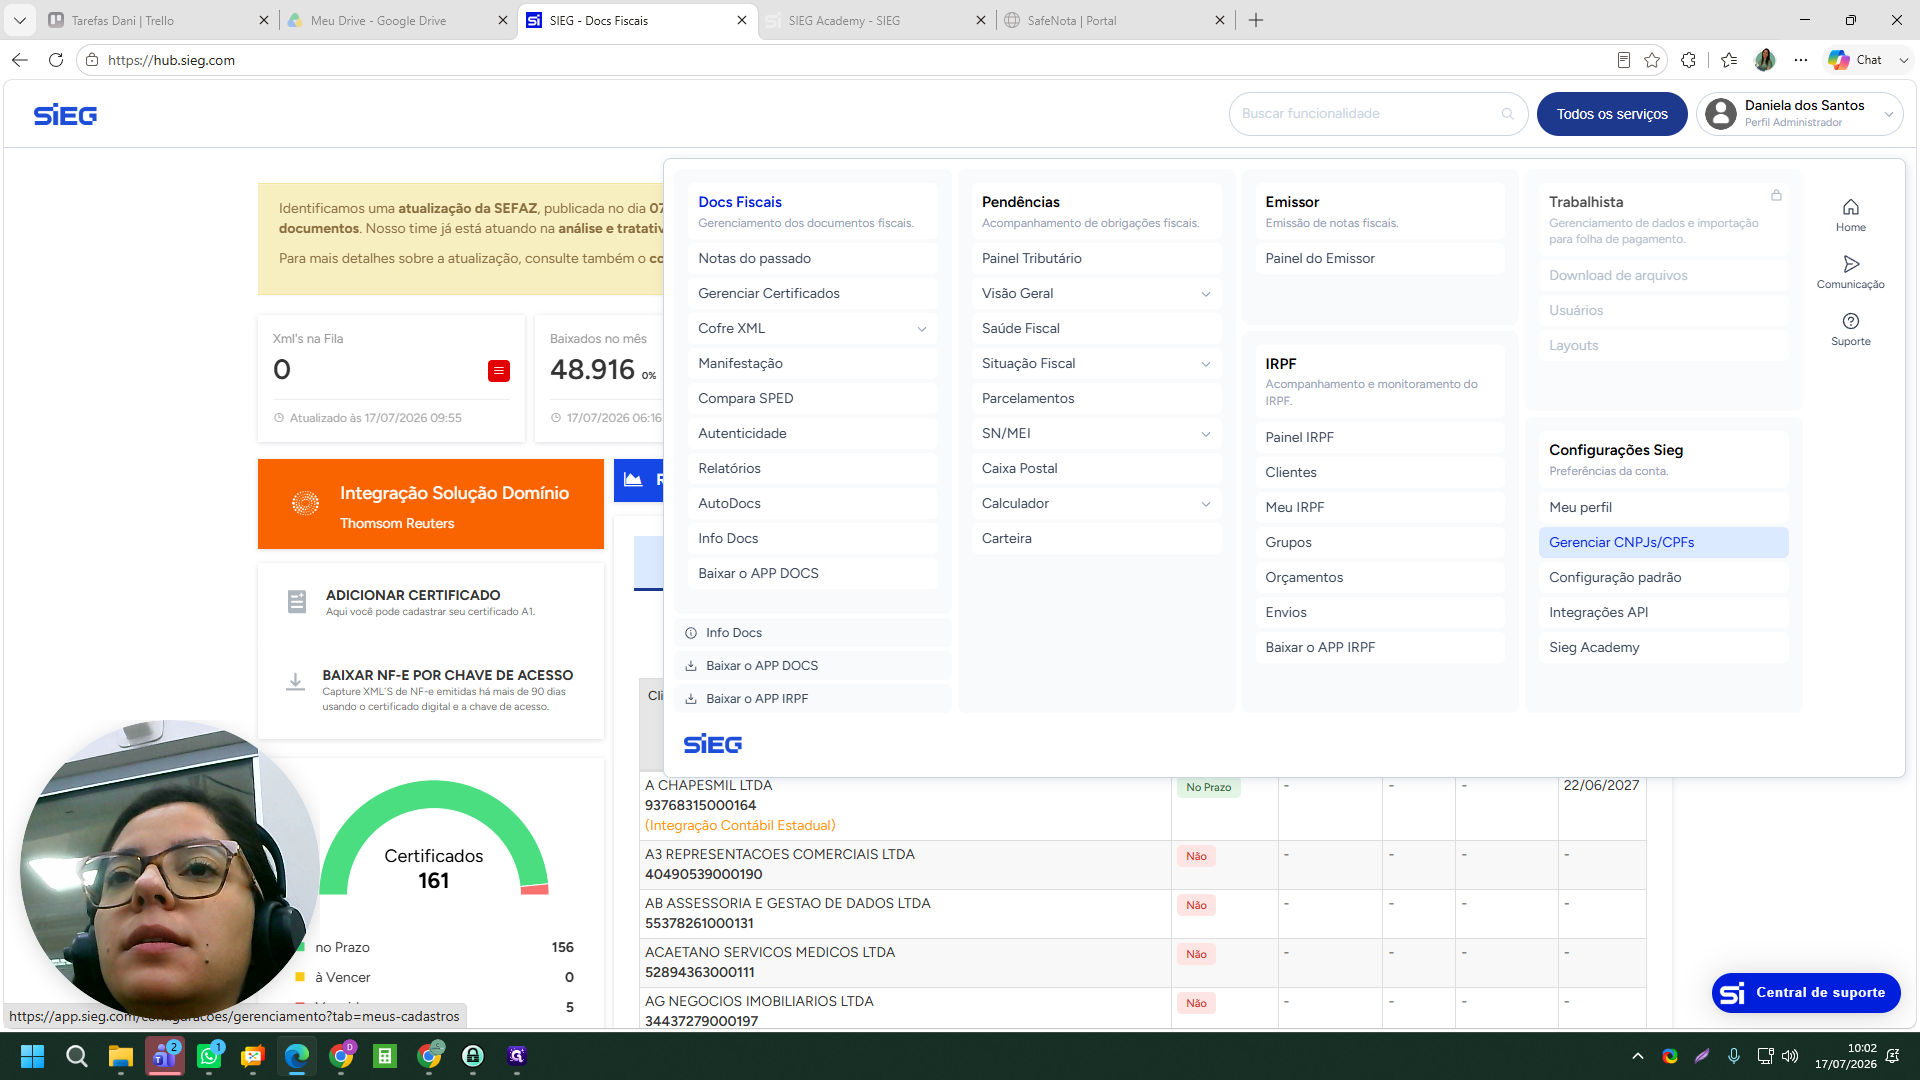Screen dimensions: 1920x1080
Task: Open Gerenciar Certificados menu item
Action: (x=812, y=294)
